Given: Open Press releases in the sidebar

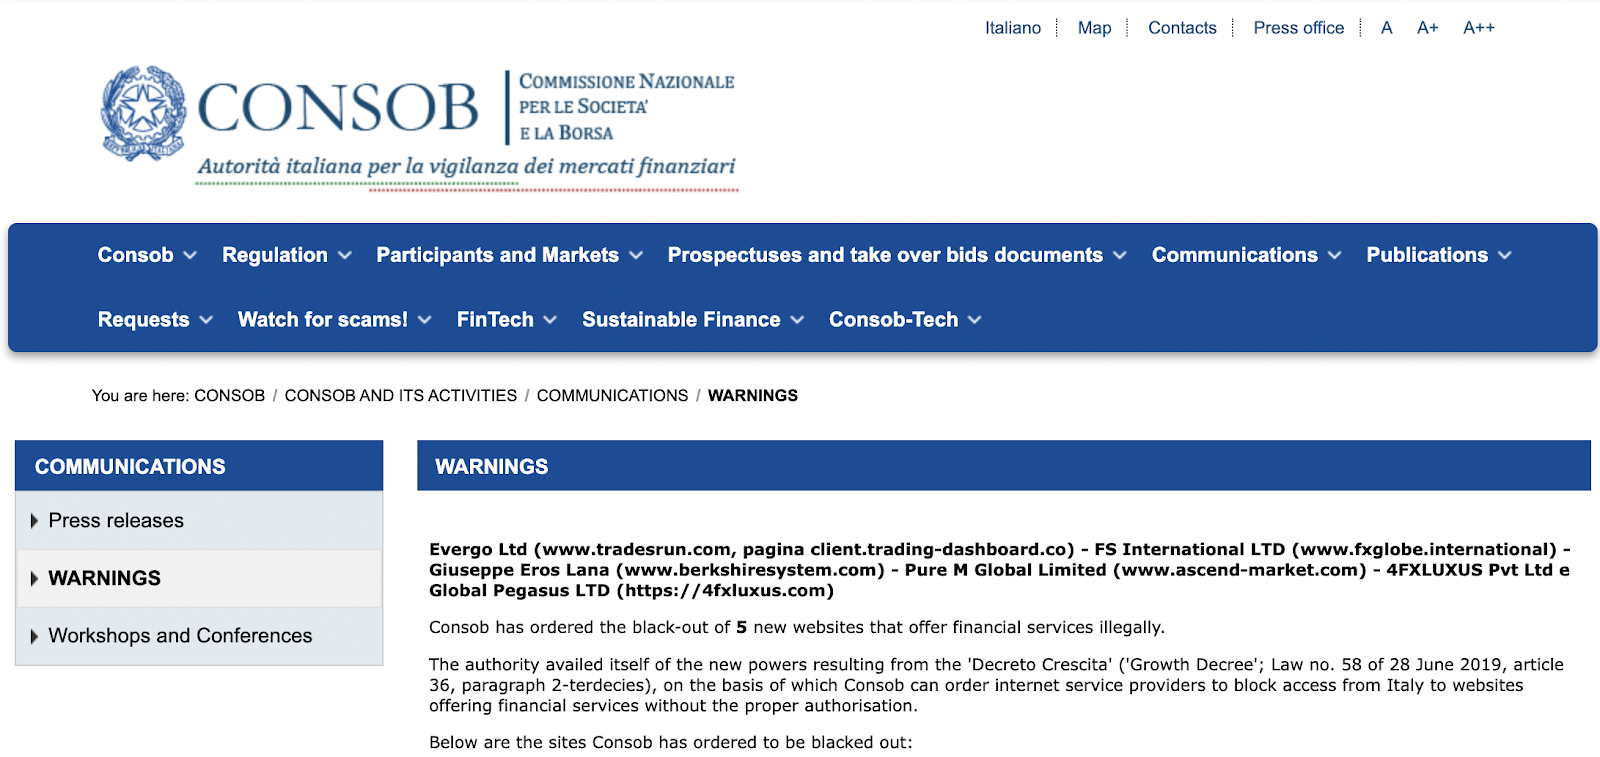Looking at the screenshot, I should coord(116,521).
